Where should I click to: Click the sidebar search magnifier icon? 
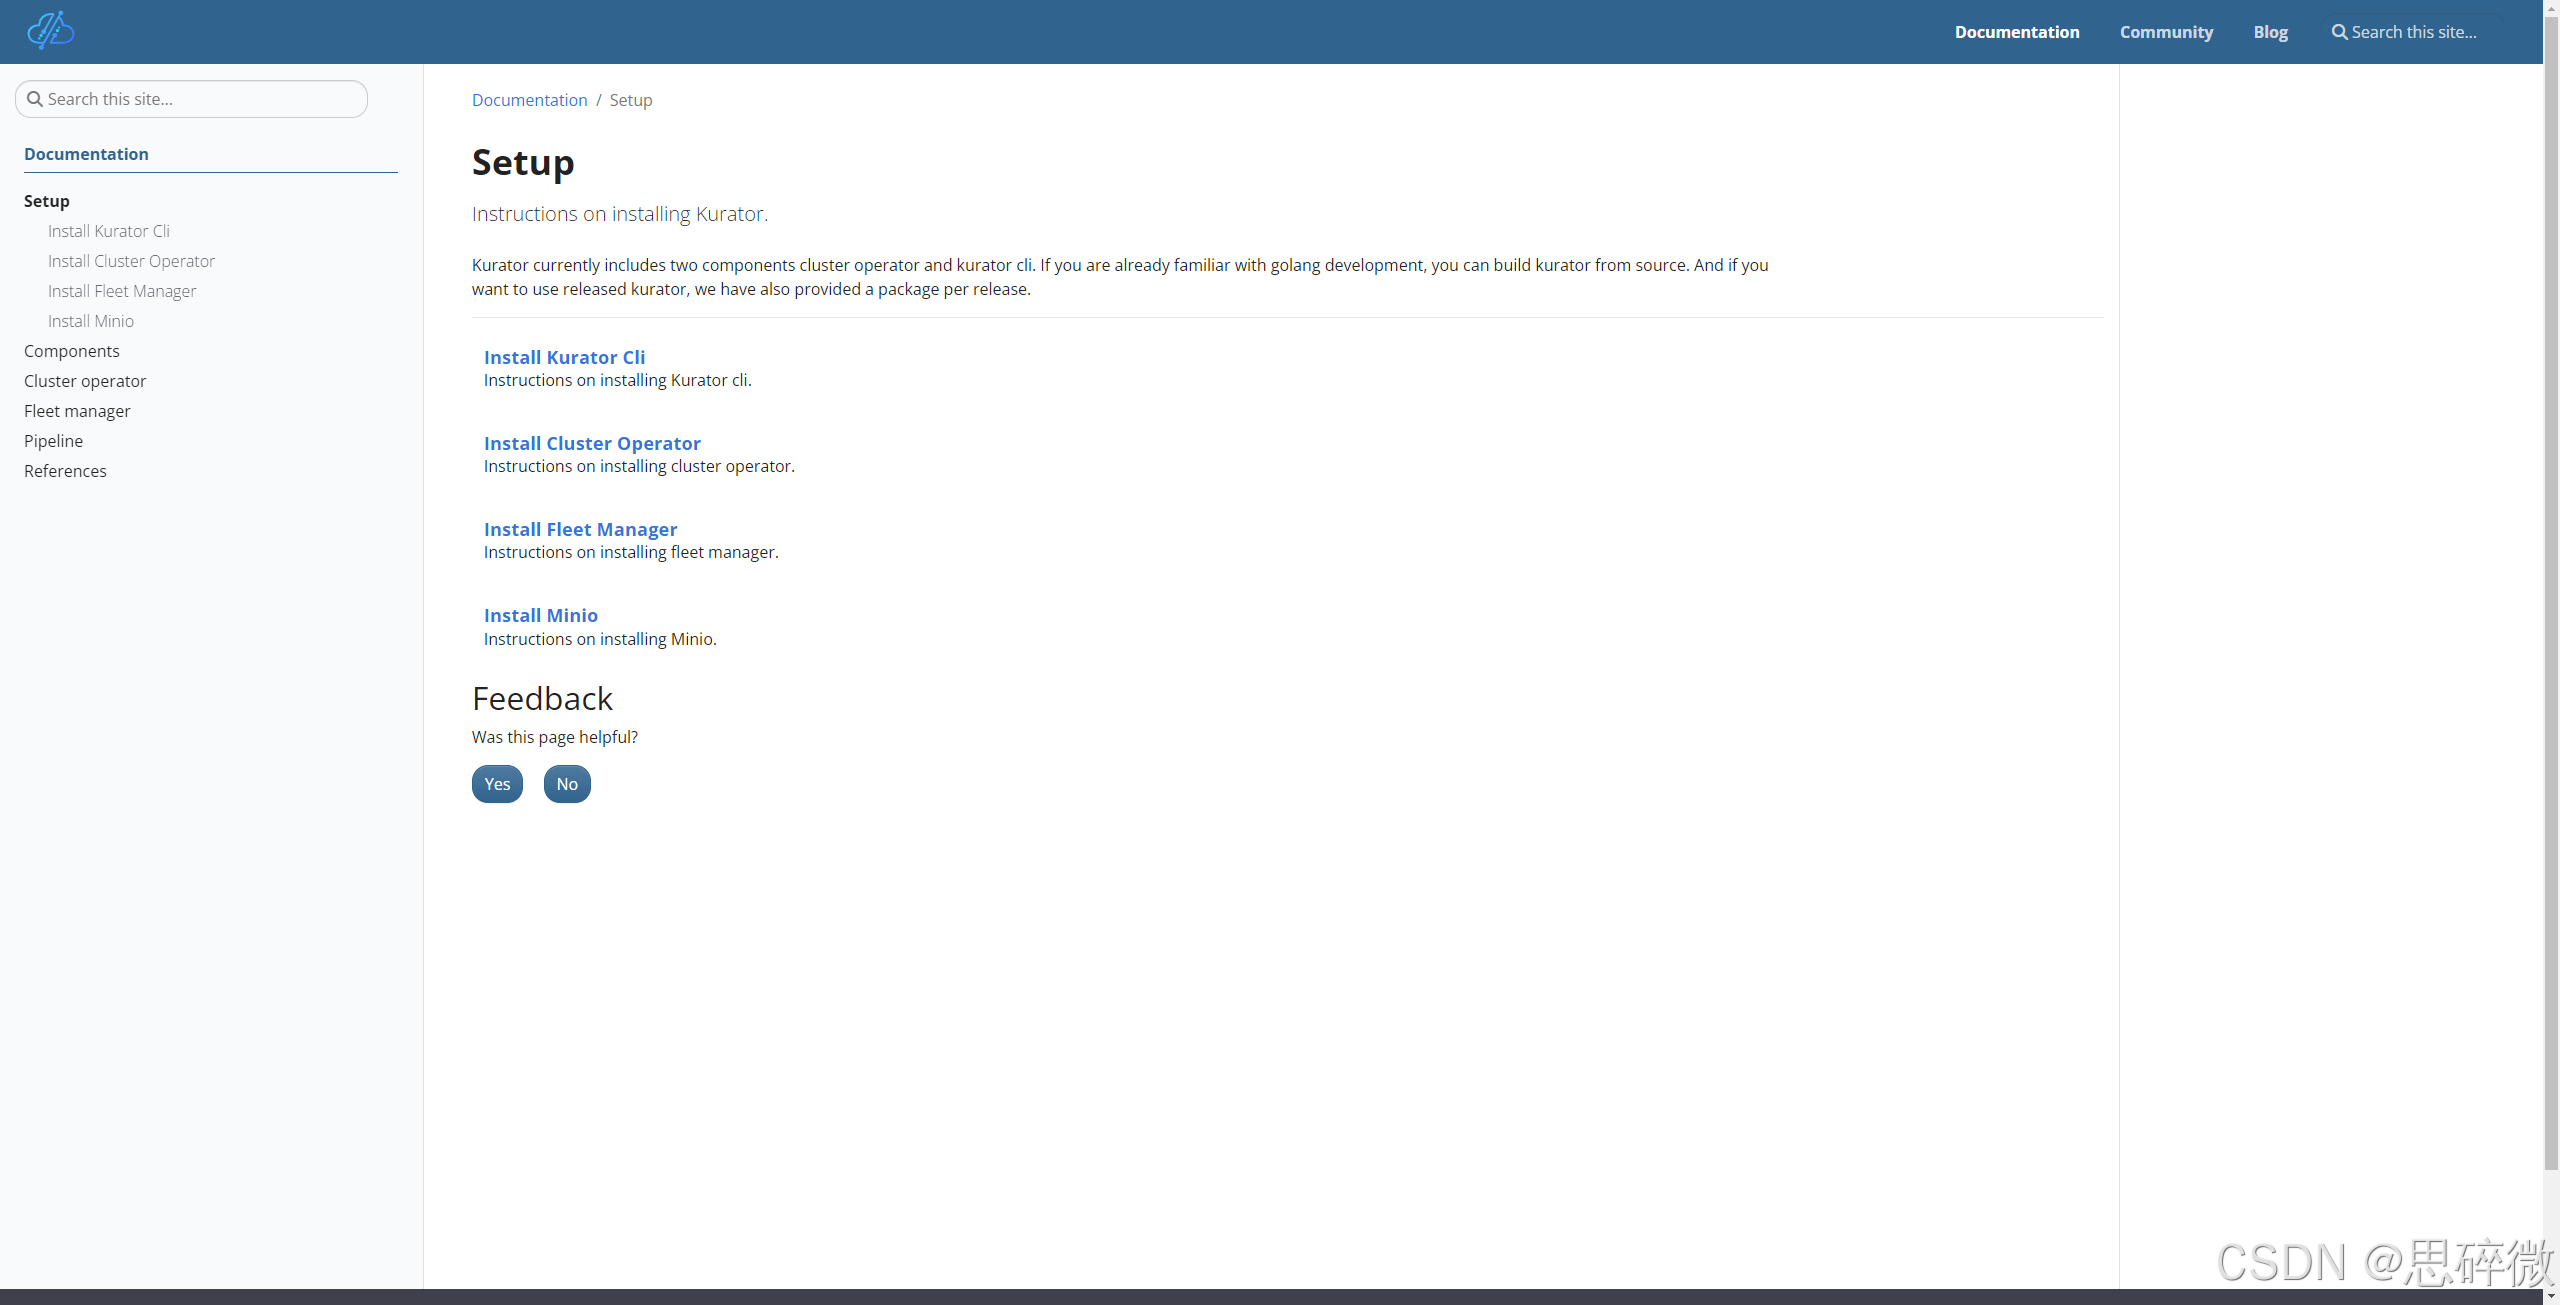click(x=35, y=99)
